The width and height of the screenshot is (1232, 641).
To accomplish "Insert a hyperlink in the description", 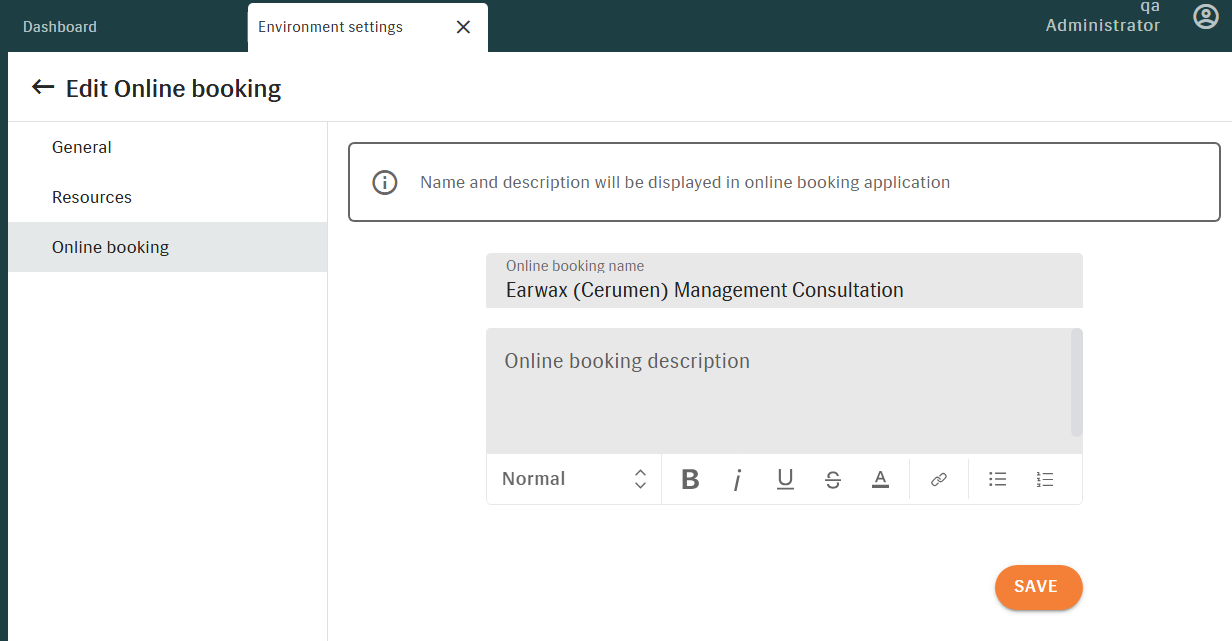I will [x=938, y=480].
